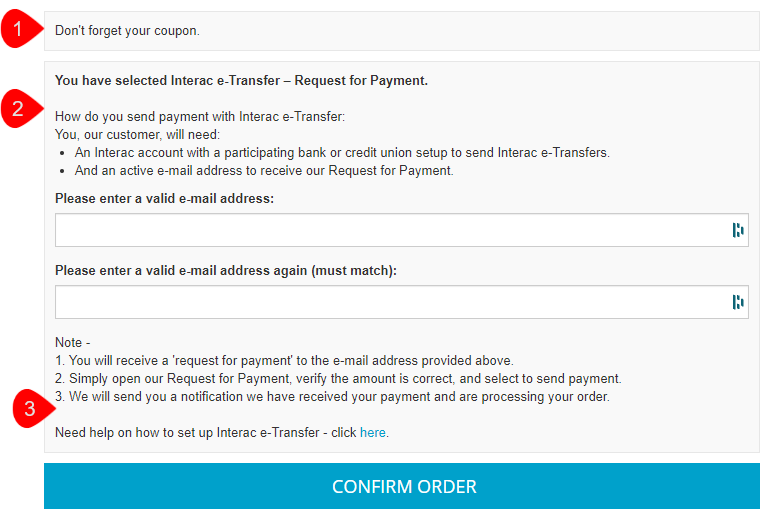The width and height of the screenshot is (766, 527).
Task: Click the 'Need help on how to set up' text
Action: pyautogui.click(x=205, y=433)
